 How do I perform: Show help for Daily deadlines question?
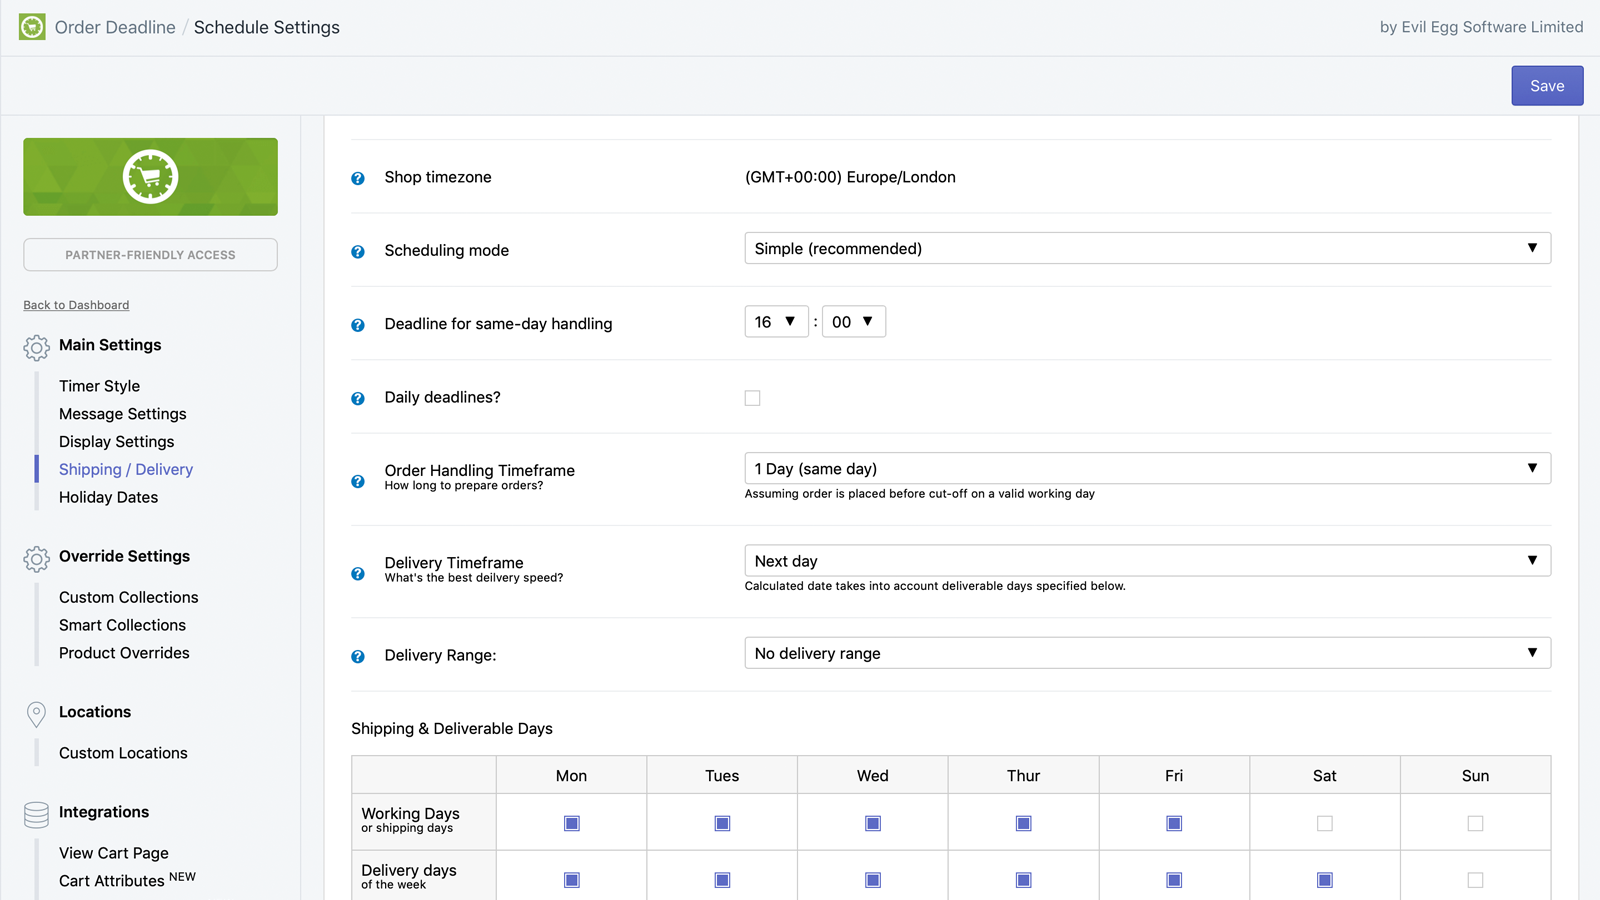pyautogui.click(x=358, y=399)
